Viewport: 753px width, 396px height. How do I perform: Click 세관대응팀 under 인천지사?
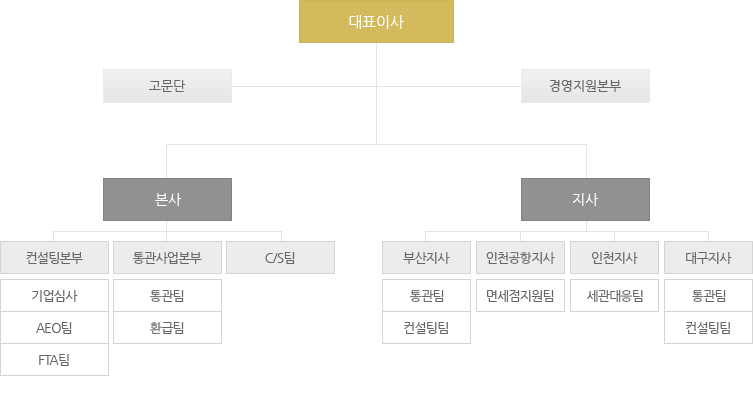pos(614,296)
